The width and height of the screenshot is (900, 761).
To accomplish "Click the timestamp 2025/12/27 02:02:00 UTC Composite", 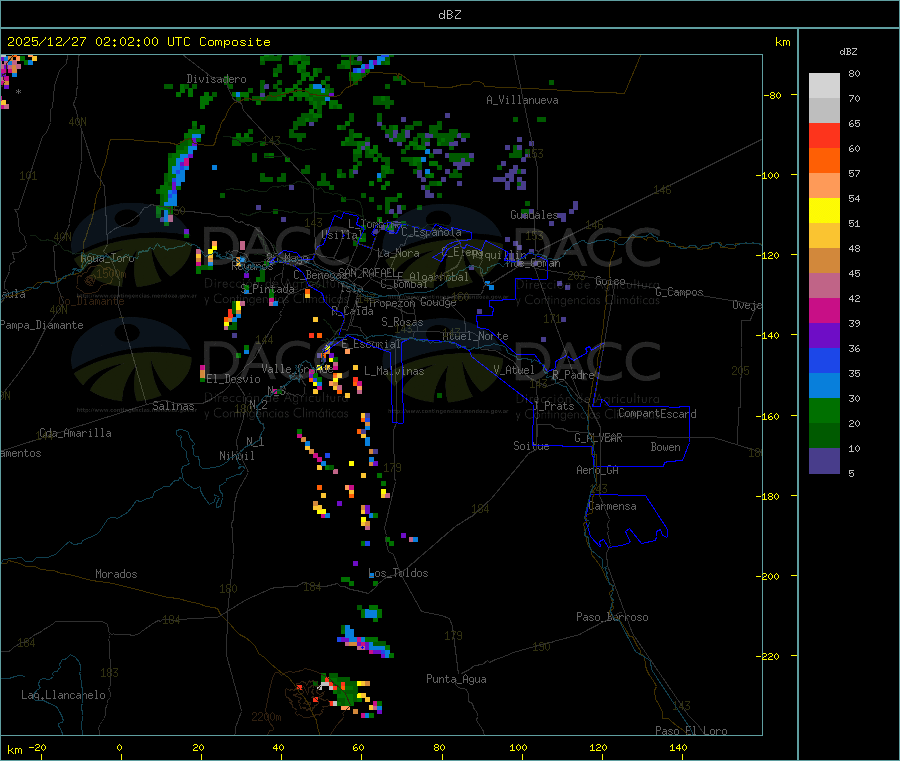I will coord(138,42).
